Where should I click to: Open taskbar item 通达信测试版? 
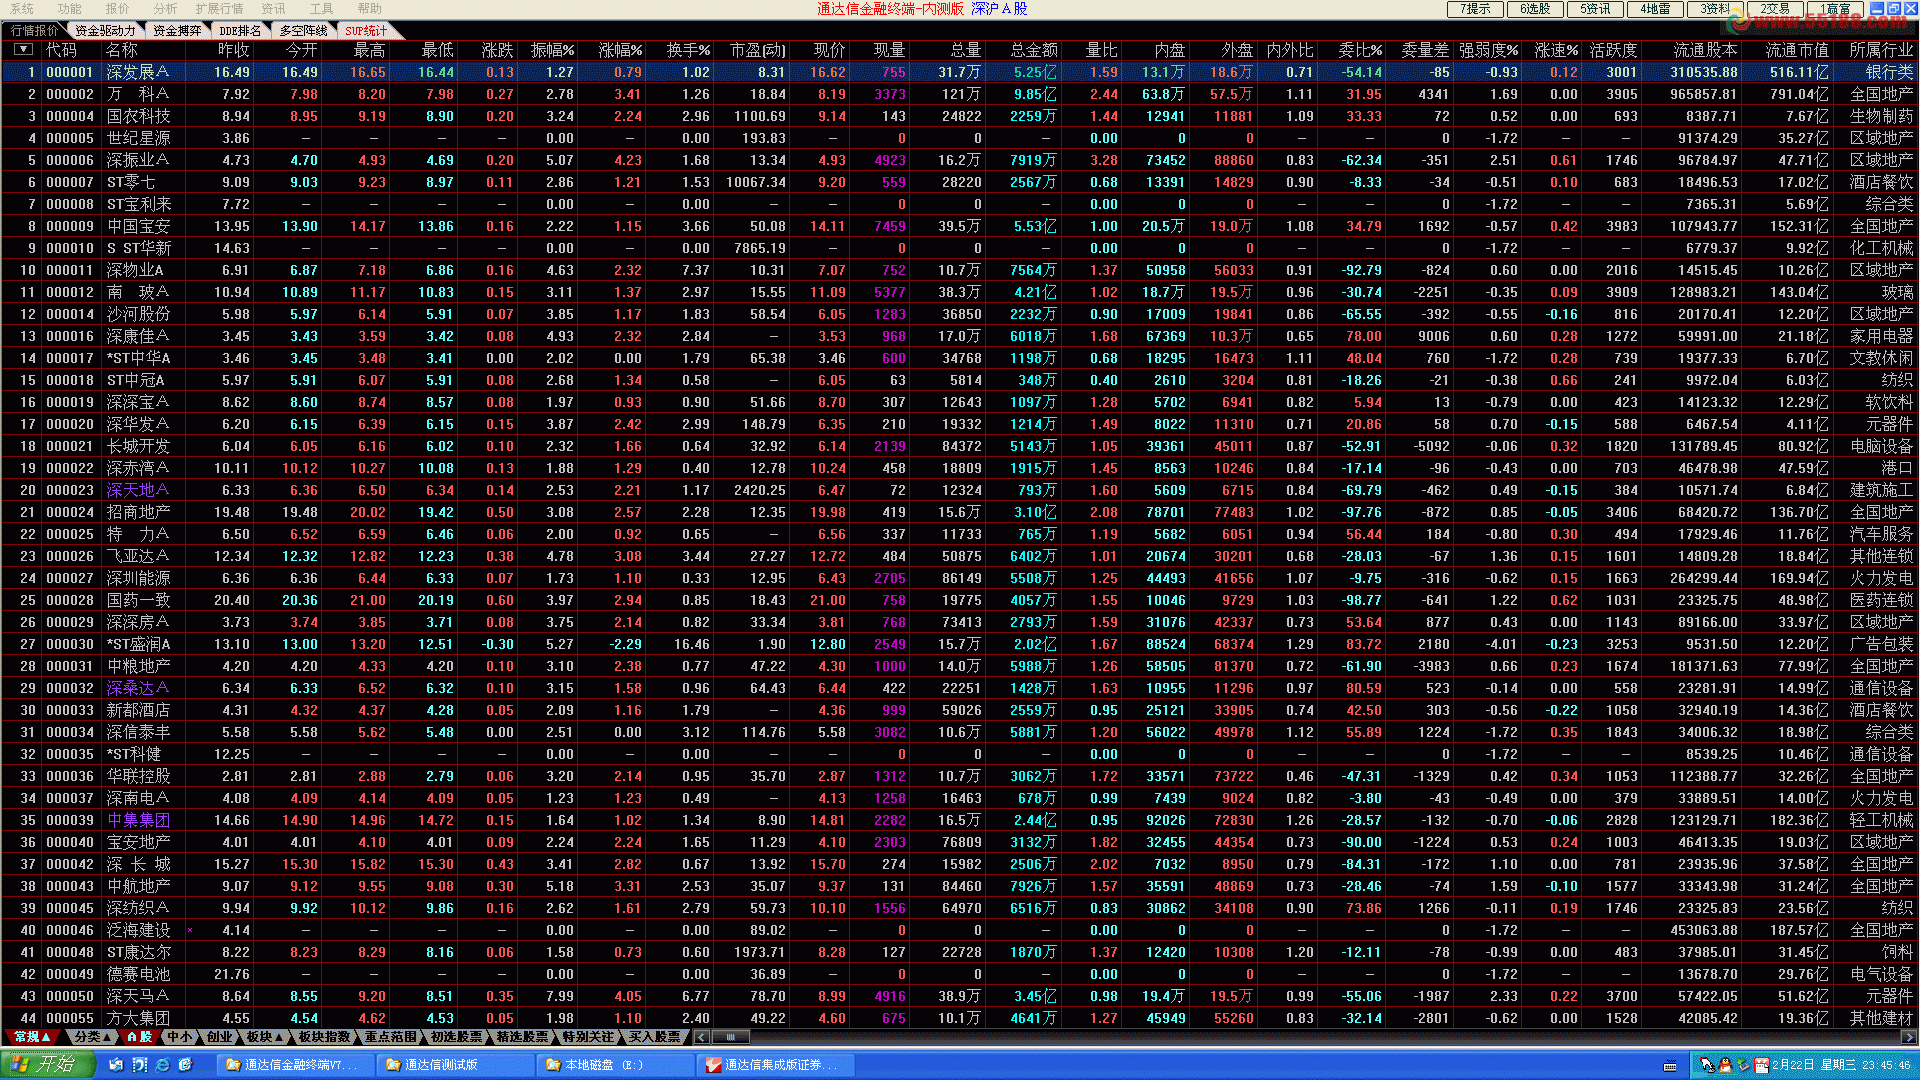pyautogui.click(x=455, y=1065)
